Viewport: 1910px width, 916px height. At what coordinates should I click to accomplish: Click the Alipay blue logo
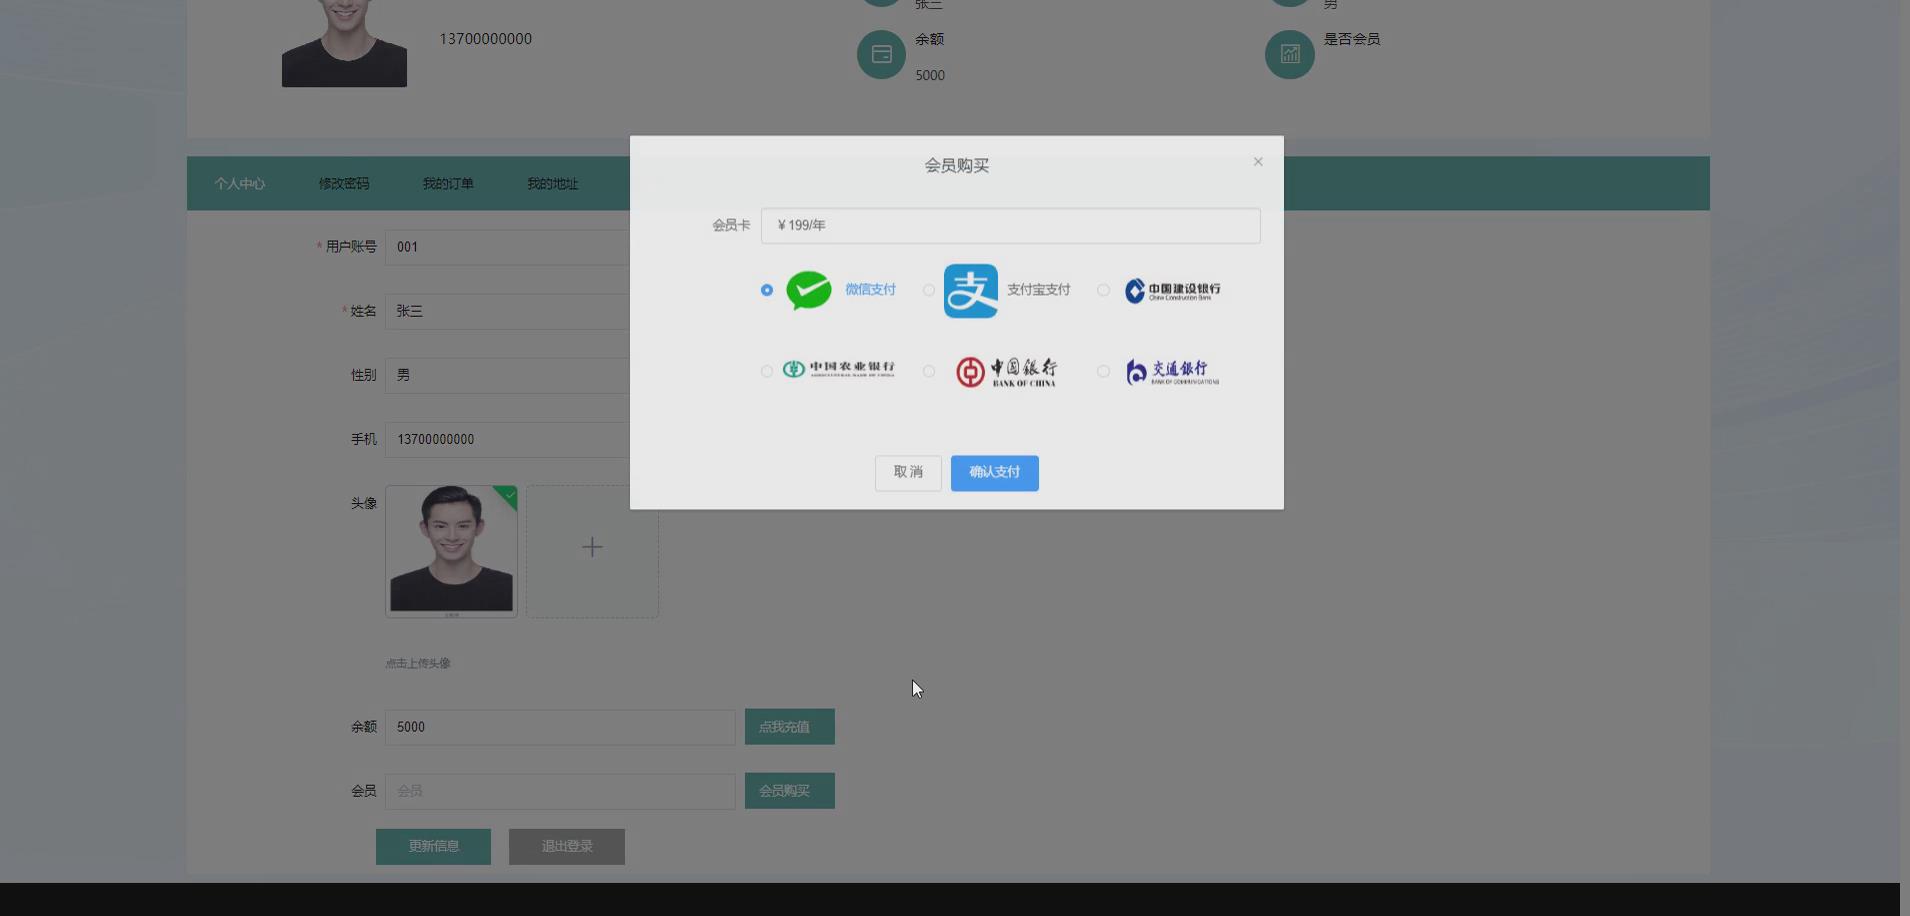(971, 290)
